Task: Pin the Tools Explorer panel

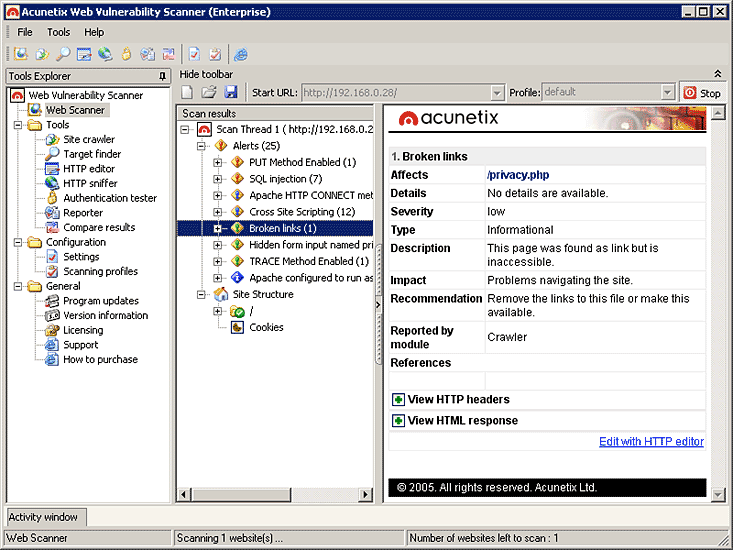Action: [x=162, y=76]
